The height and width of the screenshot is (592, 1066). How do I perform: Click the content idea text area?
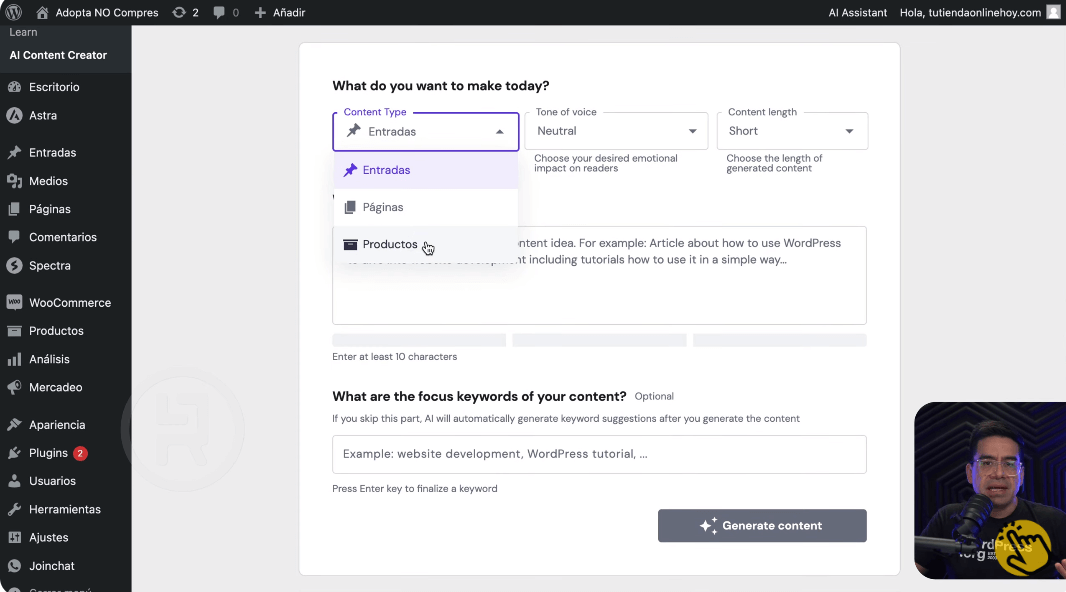599,275
